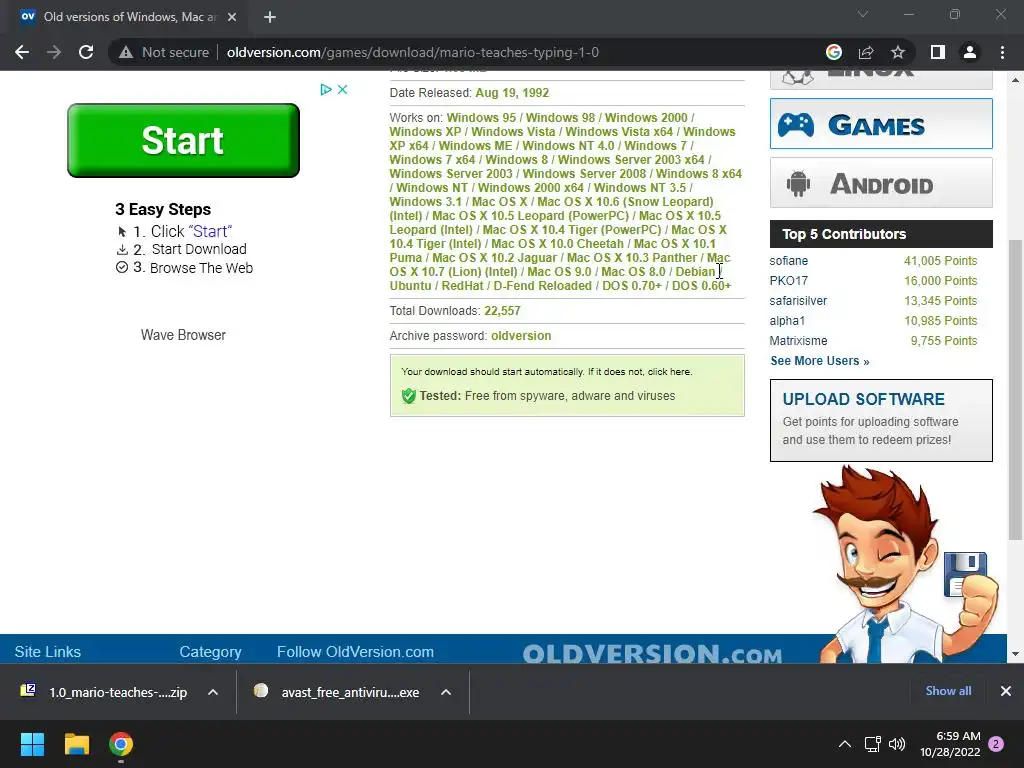Click Follow OldVersion.com footer heading
The height and width of the screenshot is (768, 1024).
pyautogui.click(x=355, y=652)
